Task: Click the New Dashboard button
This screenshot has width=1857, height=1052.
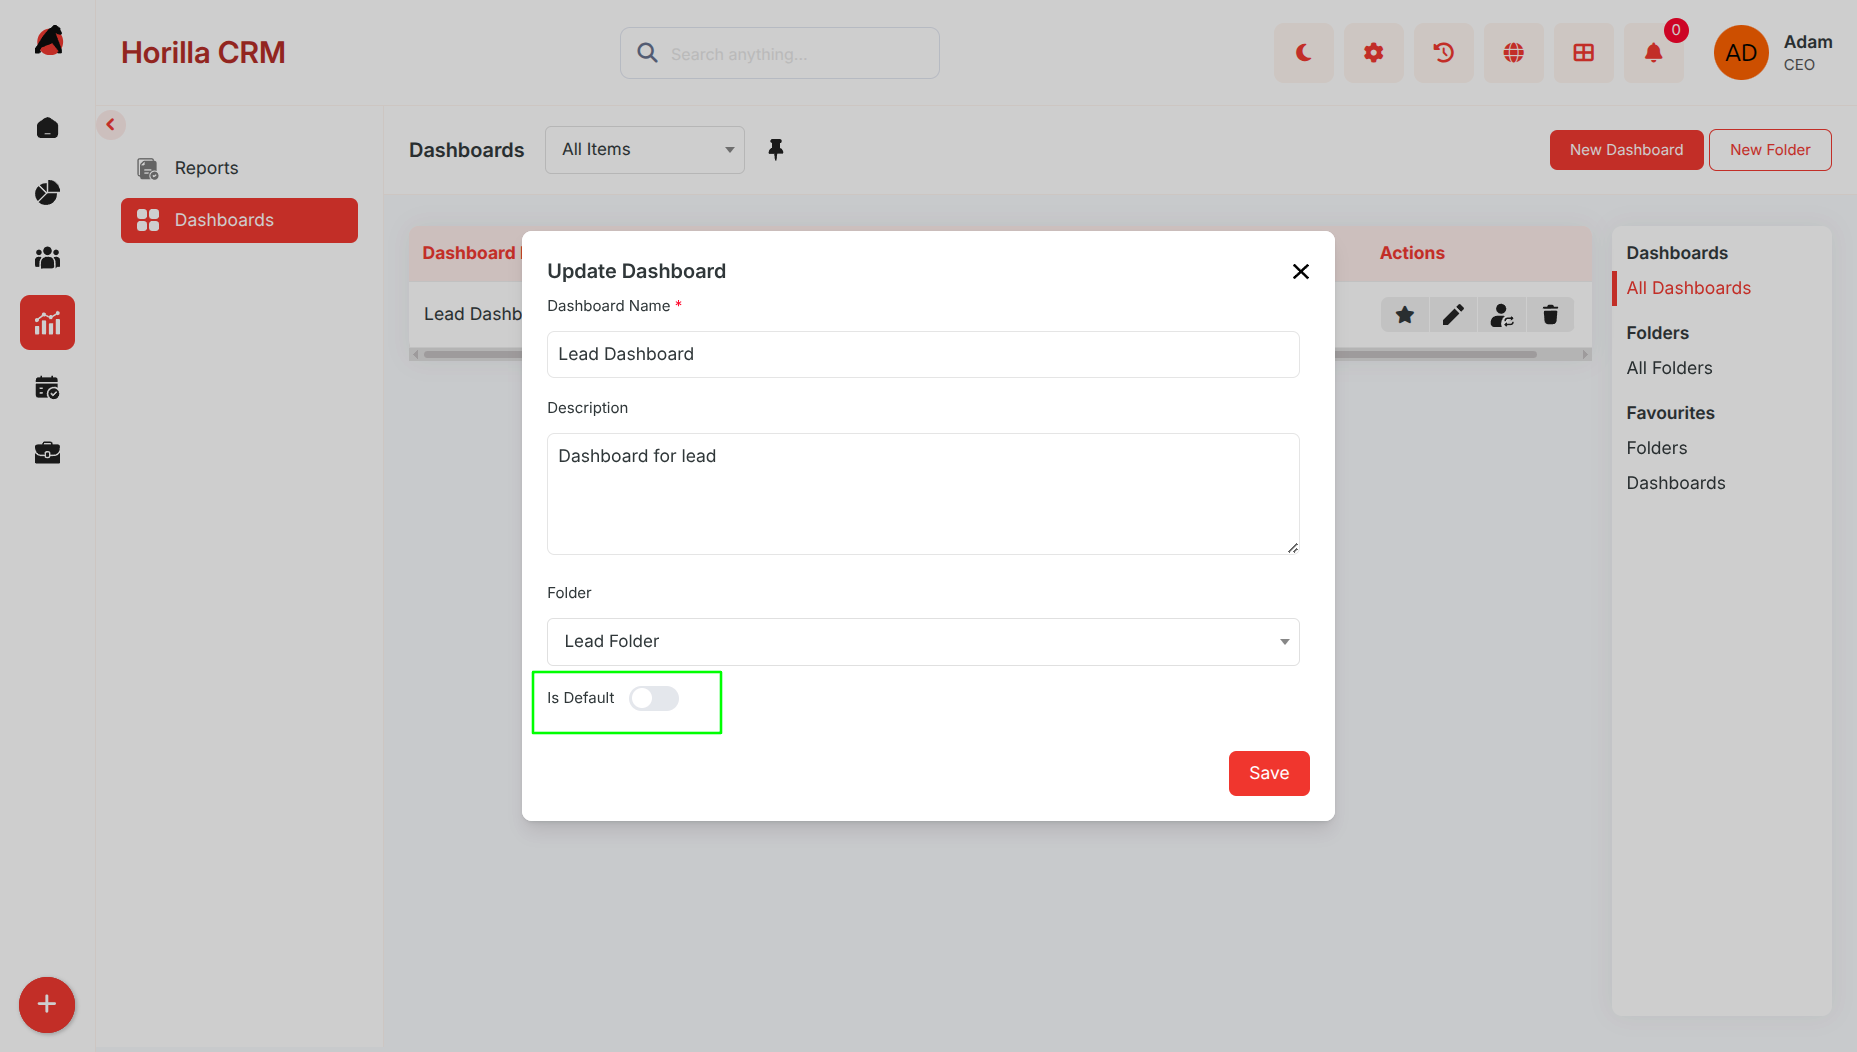Action: pos(1626,150)
